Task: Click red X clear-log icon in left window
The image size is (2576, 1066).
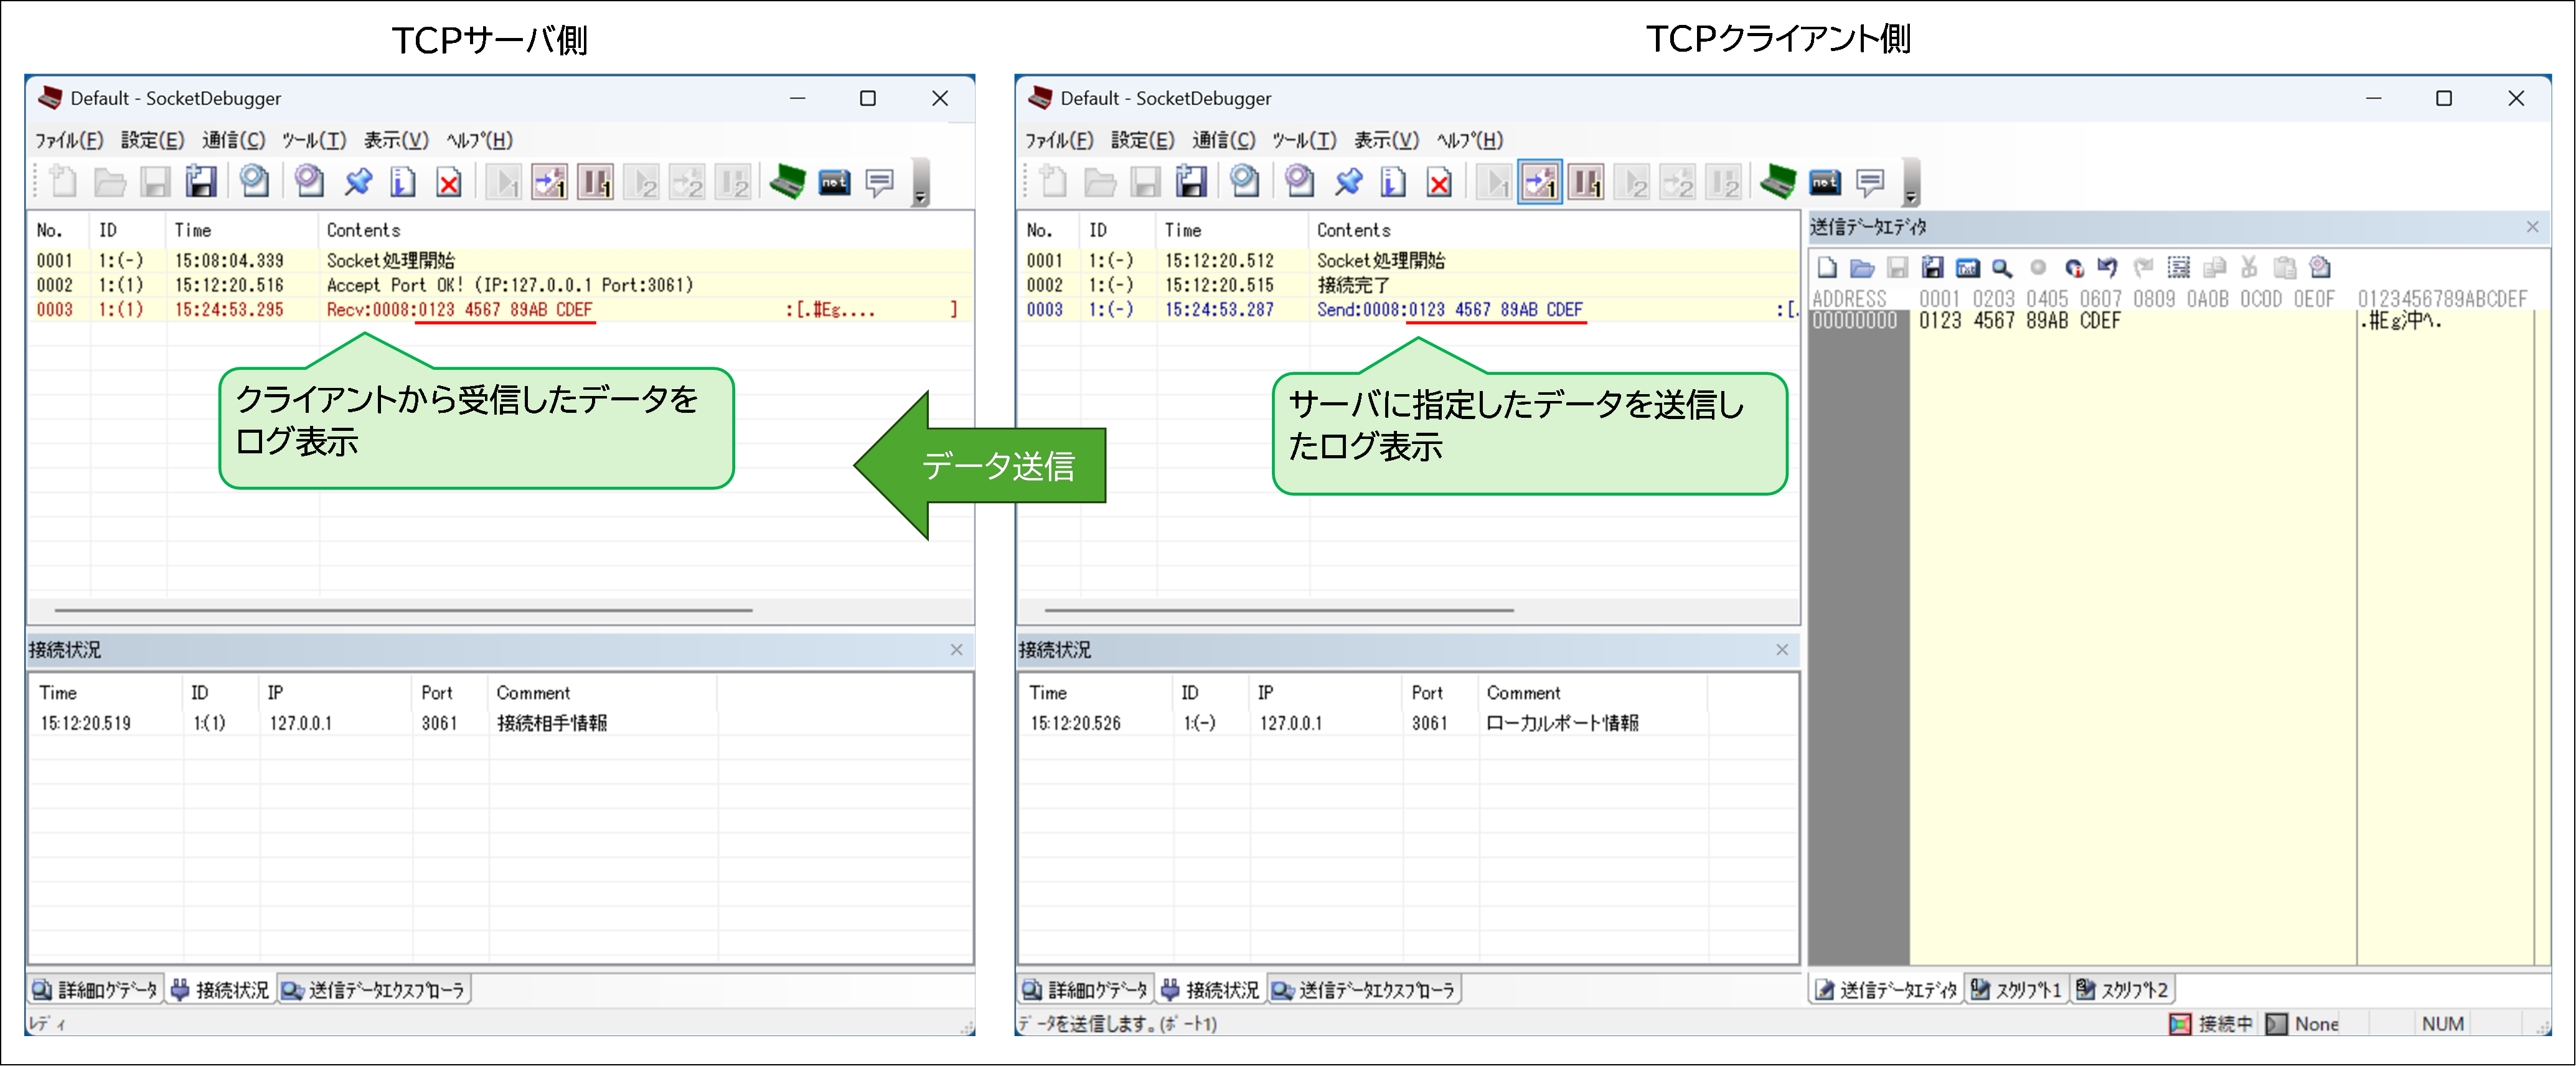Action: click(449, 183)
